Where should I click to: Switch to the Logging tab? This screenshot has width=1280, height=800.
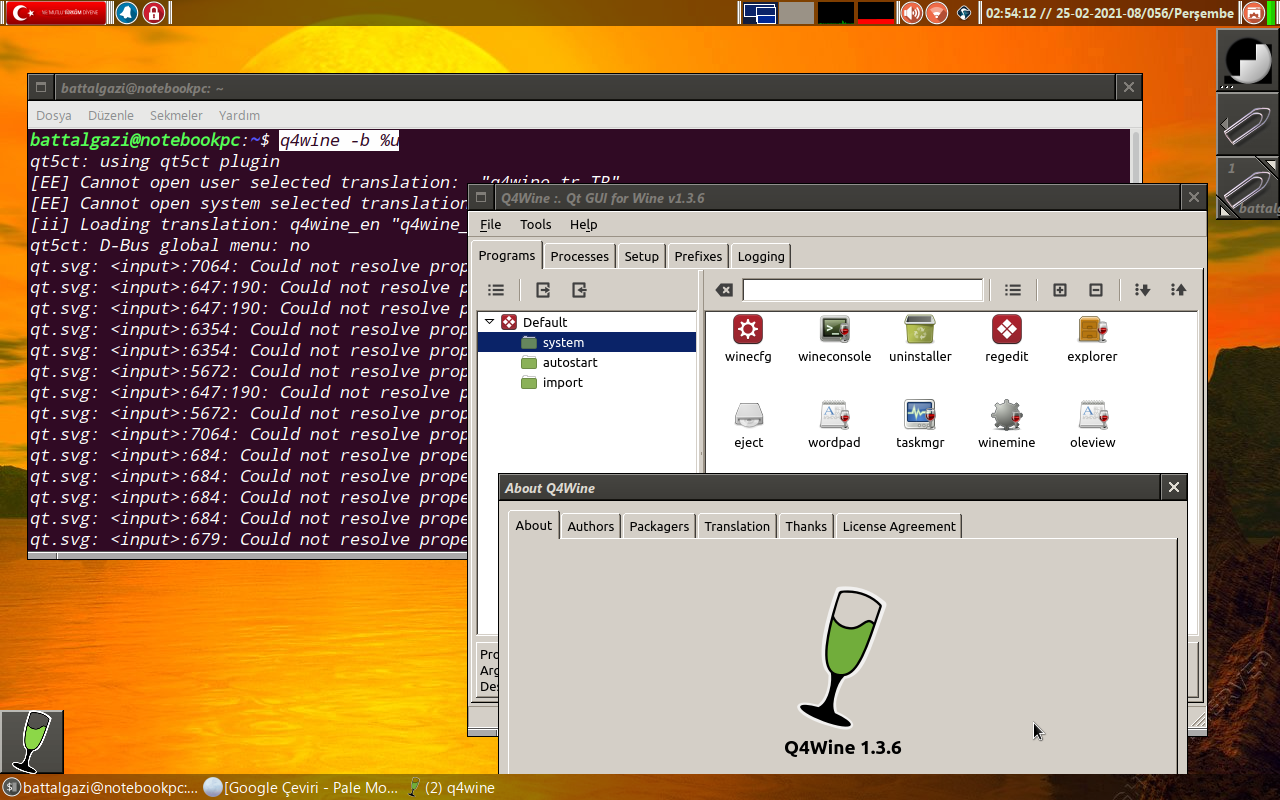[x=761, y=256]
